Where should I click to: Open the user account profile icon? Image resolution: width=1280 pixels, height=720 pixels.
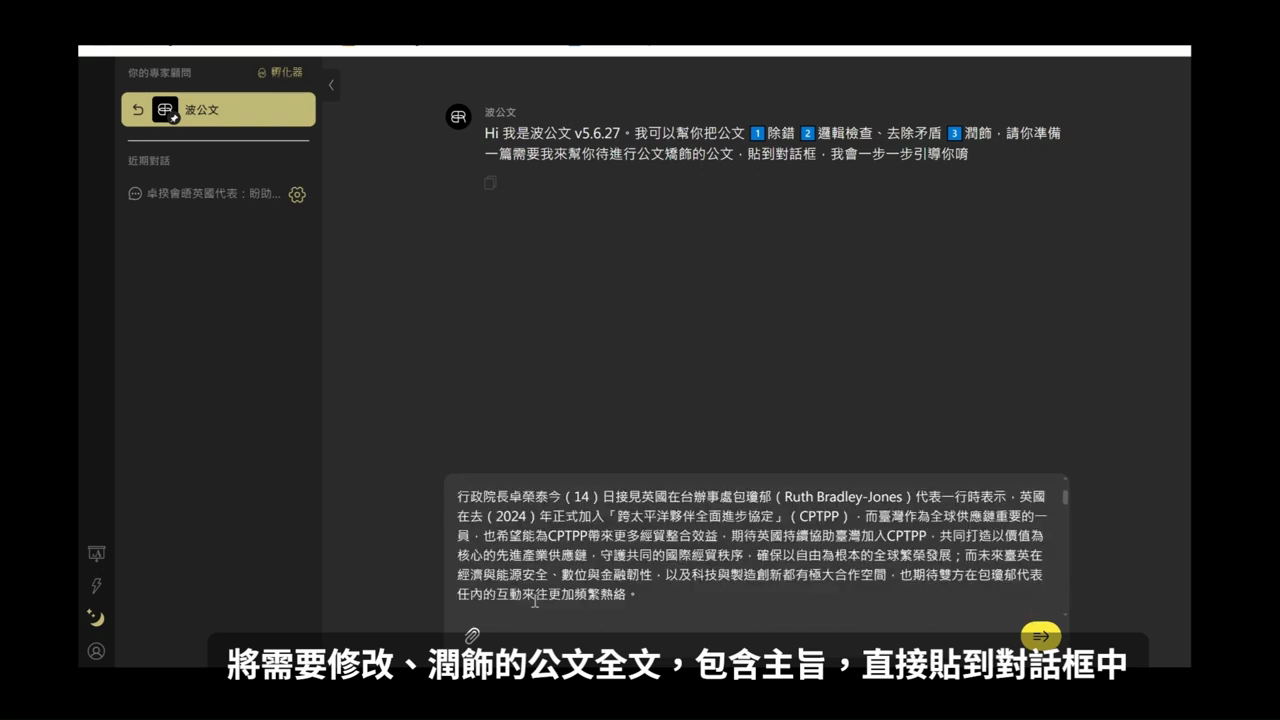point(96,651)
